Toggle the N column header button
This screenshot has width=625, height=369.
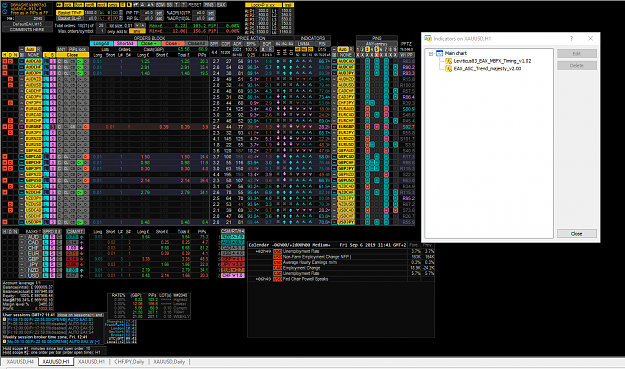(16, 55)
